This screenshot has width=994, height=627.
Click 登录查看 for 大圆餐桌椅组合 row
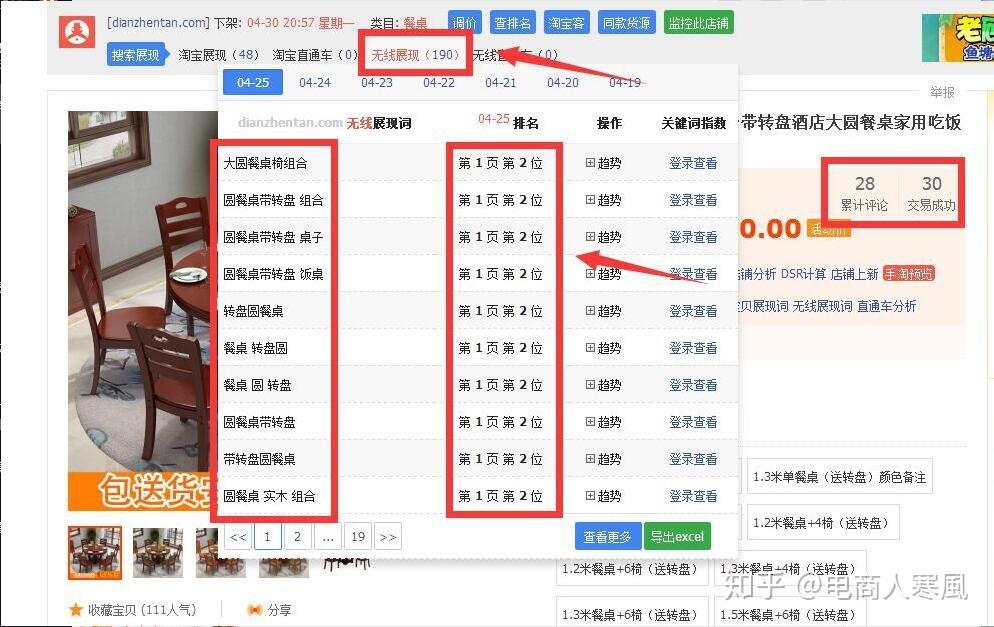693,163
